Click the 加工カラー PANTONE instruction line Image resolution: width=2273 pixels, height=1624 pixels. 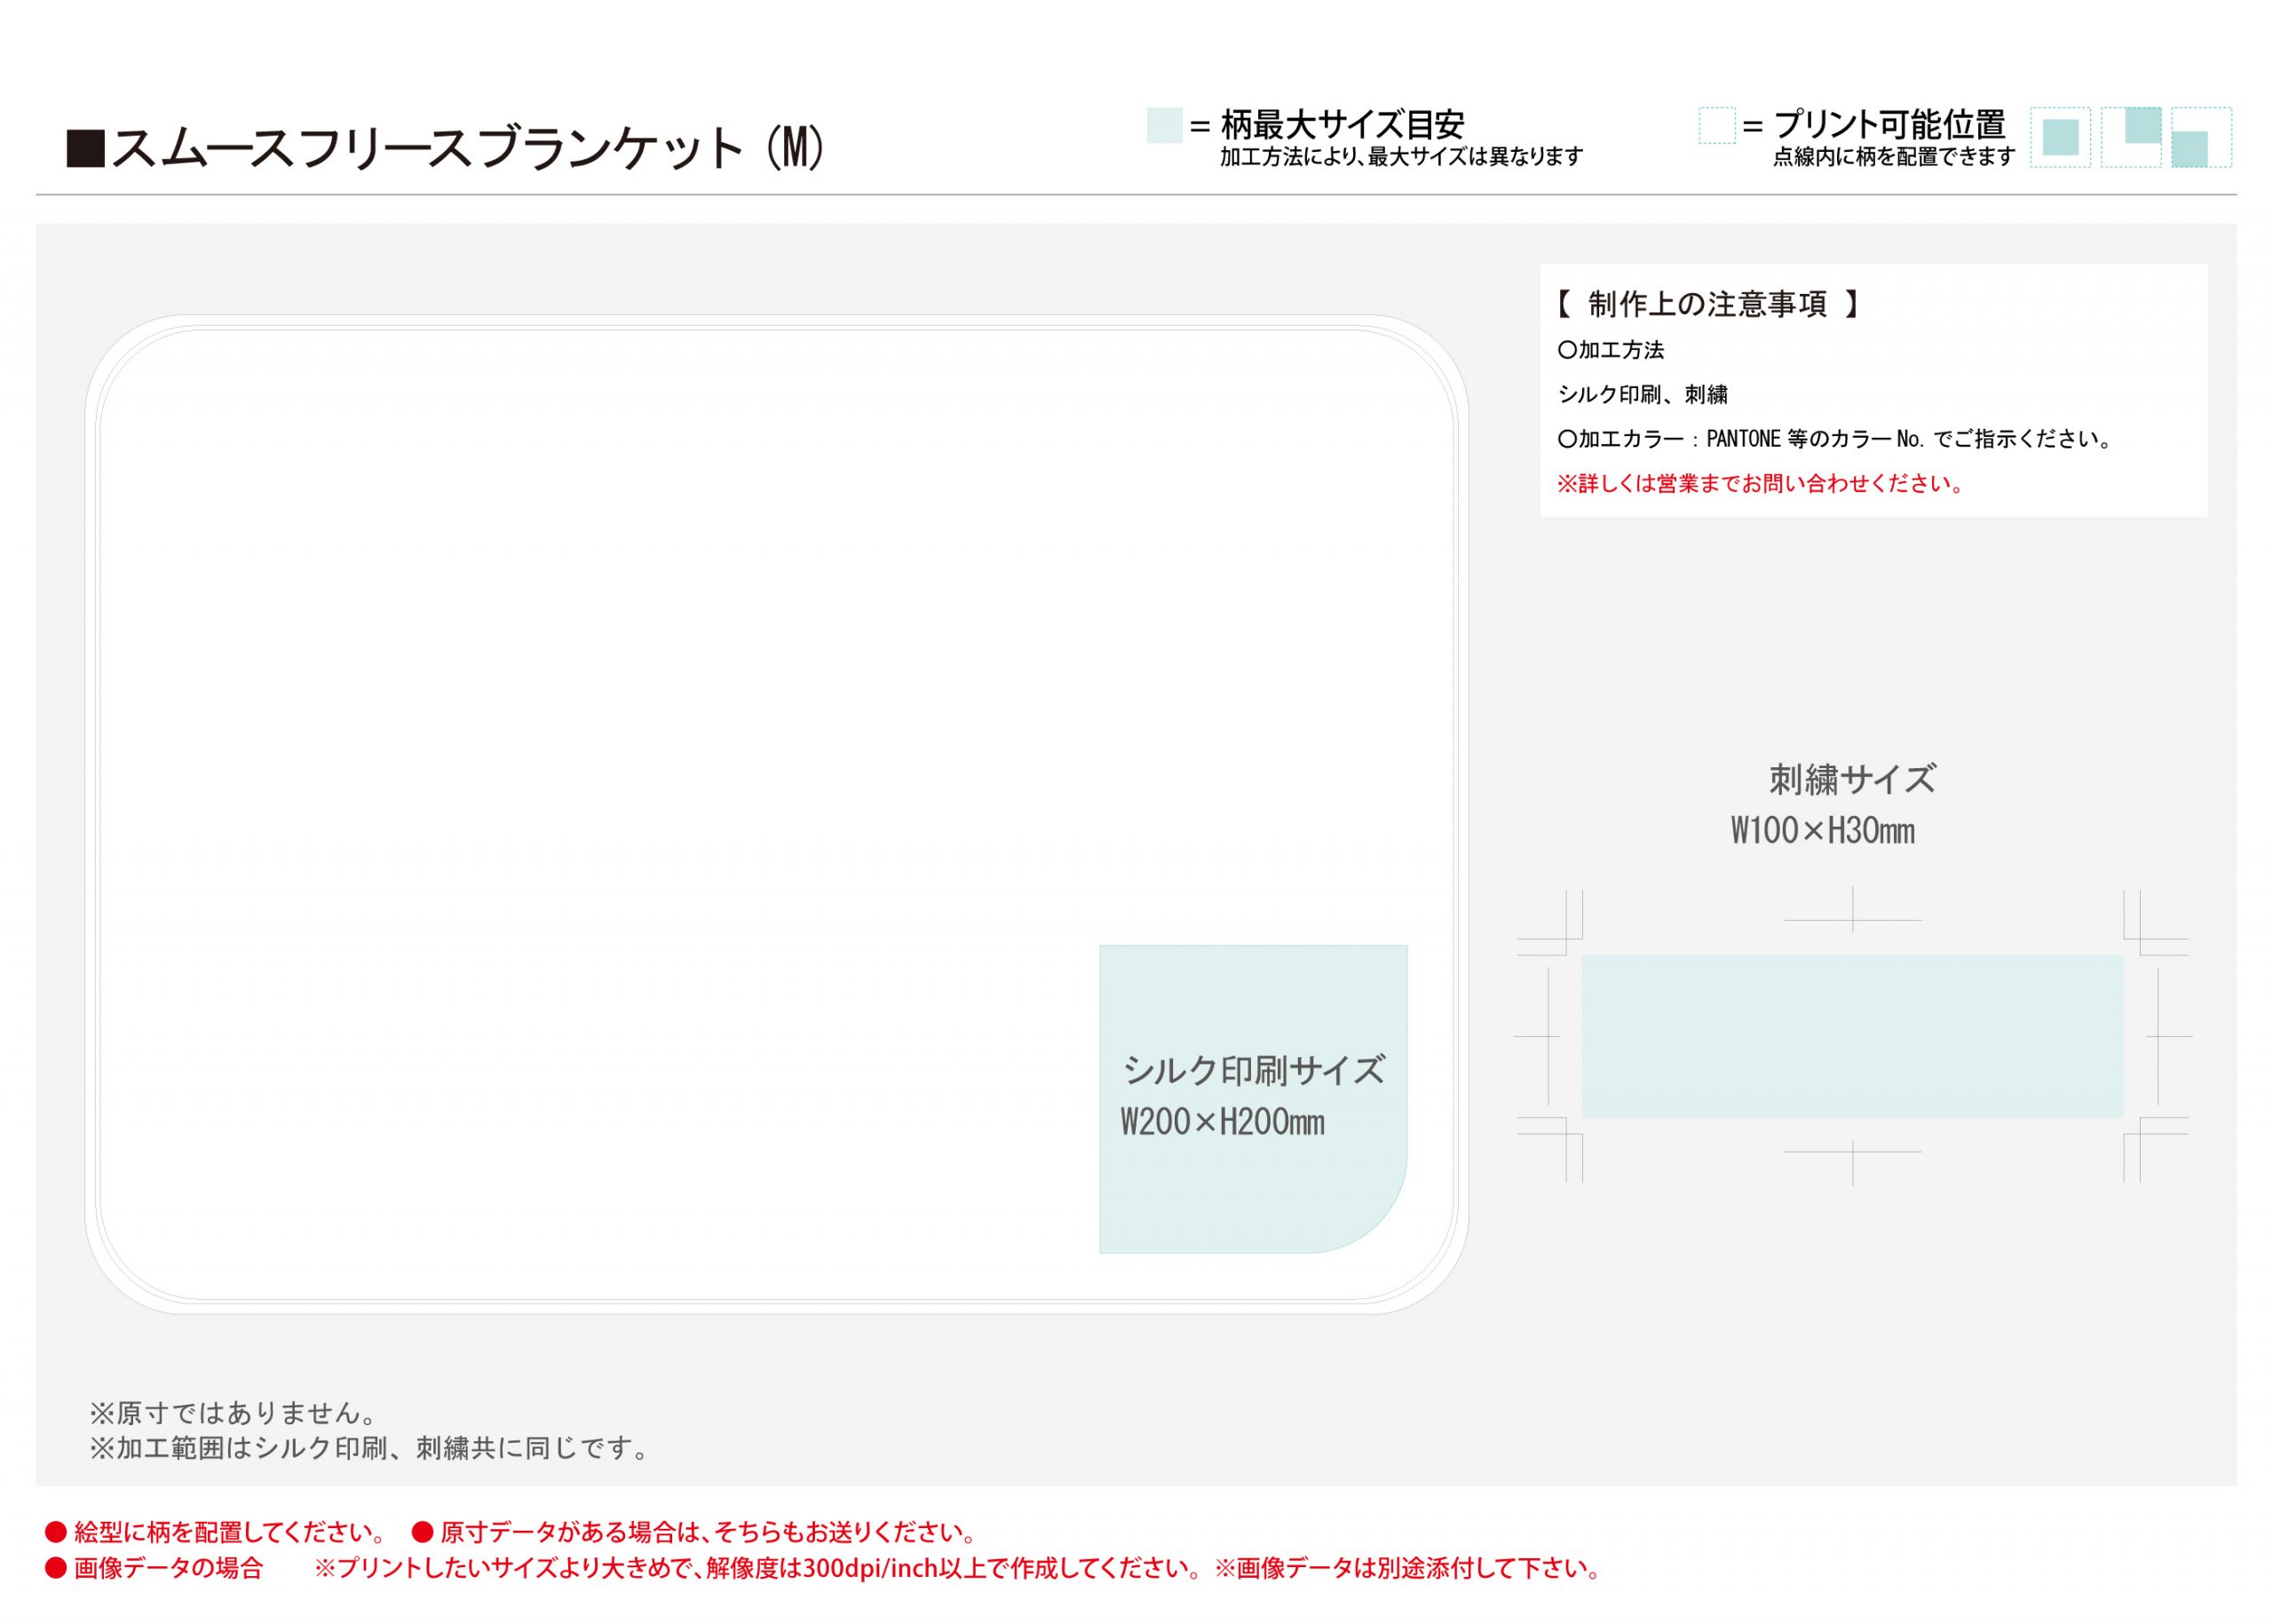pyautogui.click(x=1834, y=439)
